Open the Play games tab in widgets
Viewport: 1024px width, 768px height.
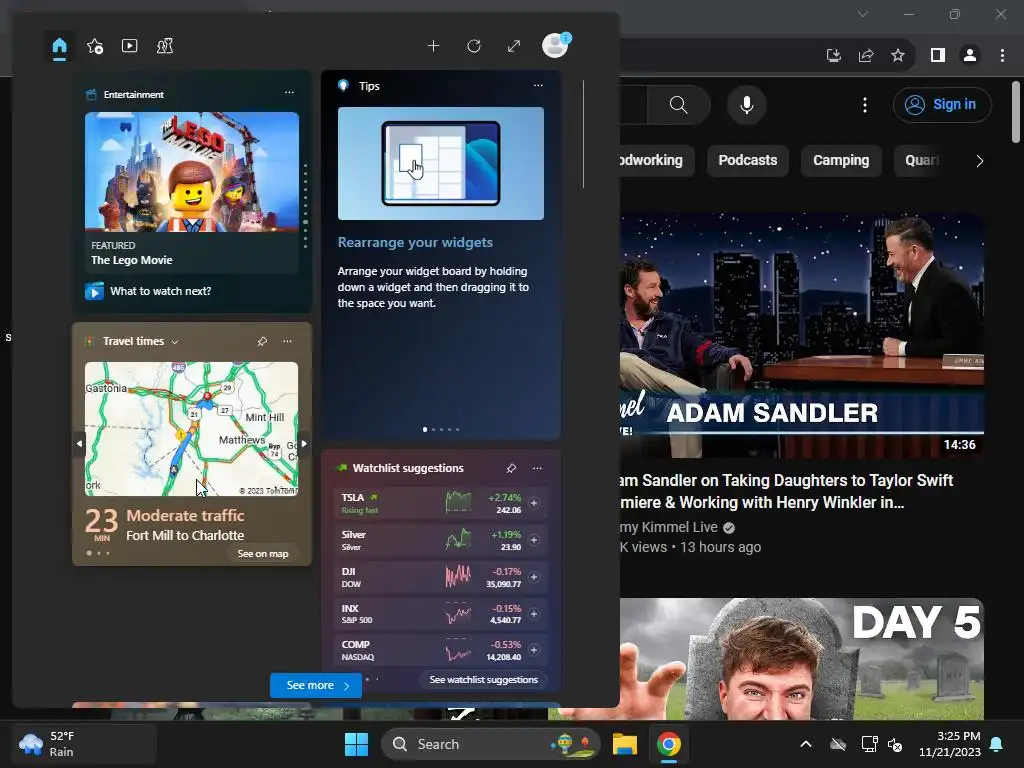pos(165,46)
